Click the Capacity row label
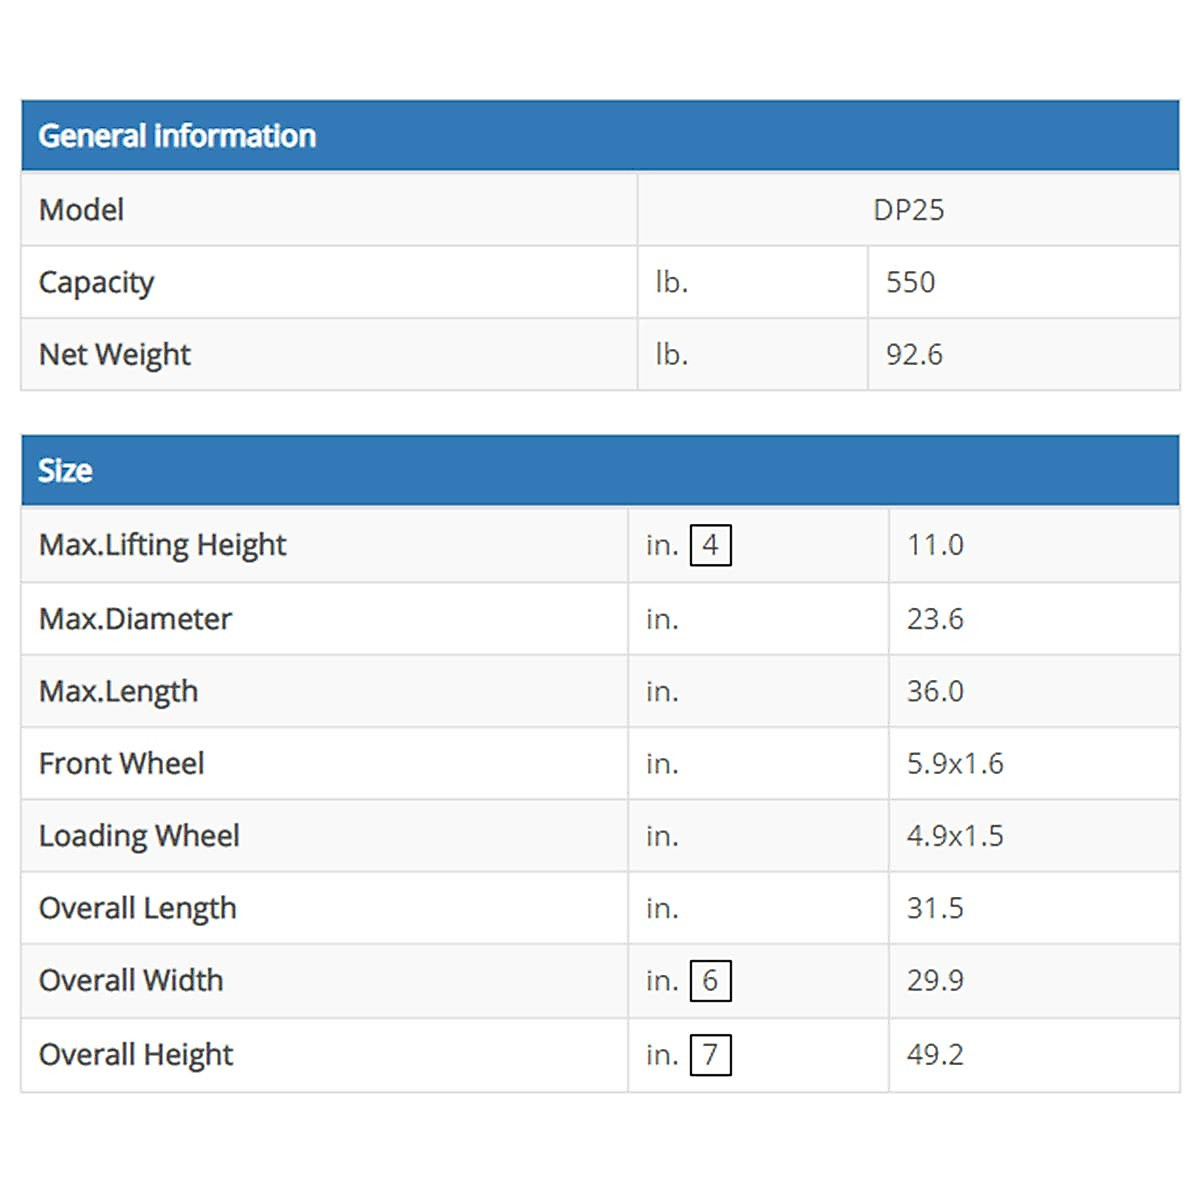This screenshot has height=1200, width=1200. pos(96,283)
